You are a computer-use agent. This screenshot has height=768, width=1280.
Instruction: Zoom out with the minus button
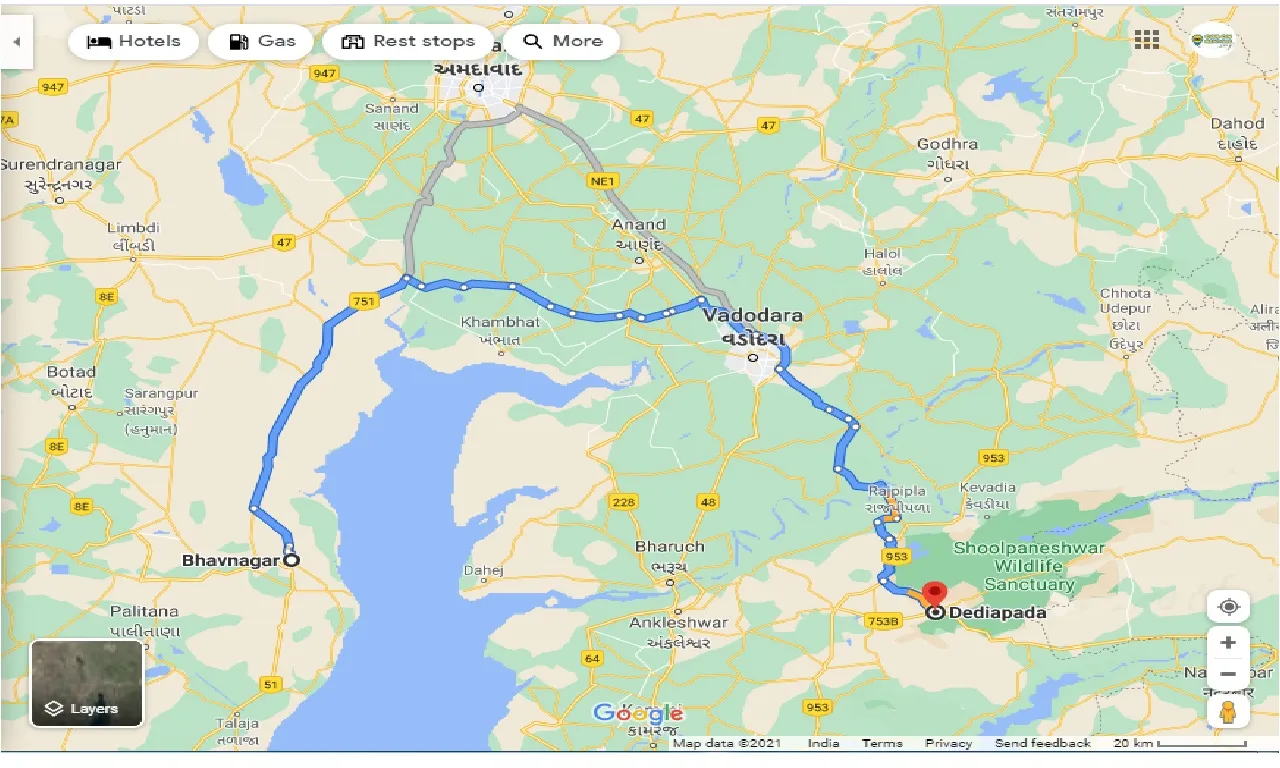click(x=1228, y=674)
